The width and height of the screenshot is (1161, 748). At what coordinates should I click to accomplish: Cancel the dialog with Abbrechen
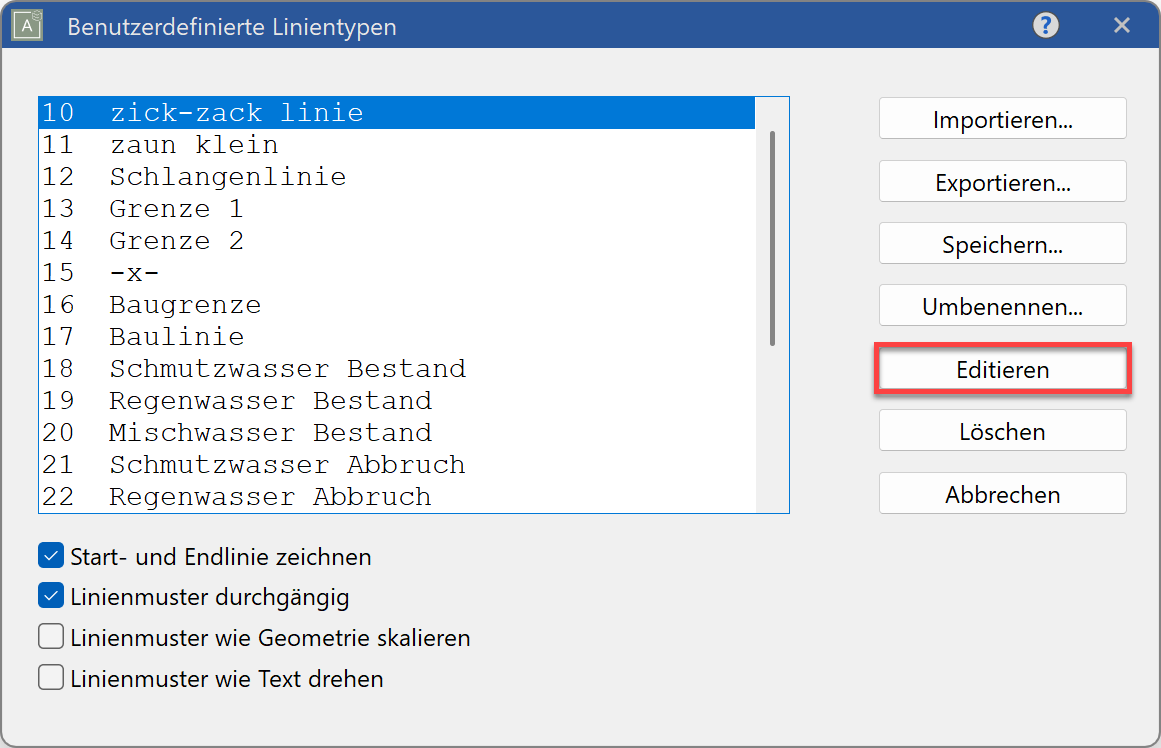[1002, 493]
